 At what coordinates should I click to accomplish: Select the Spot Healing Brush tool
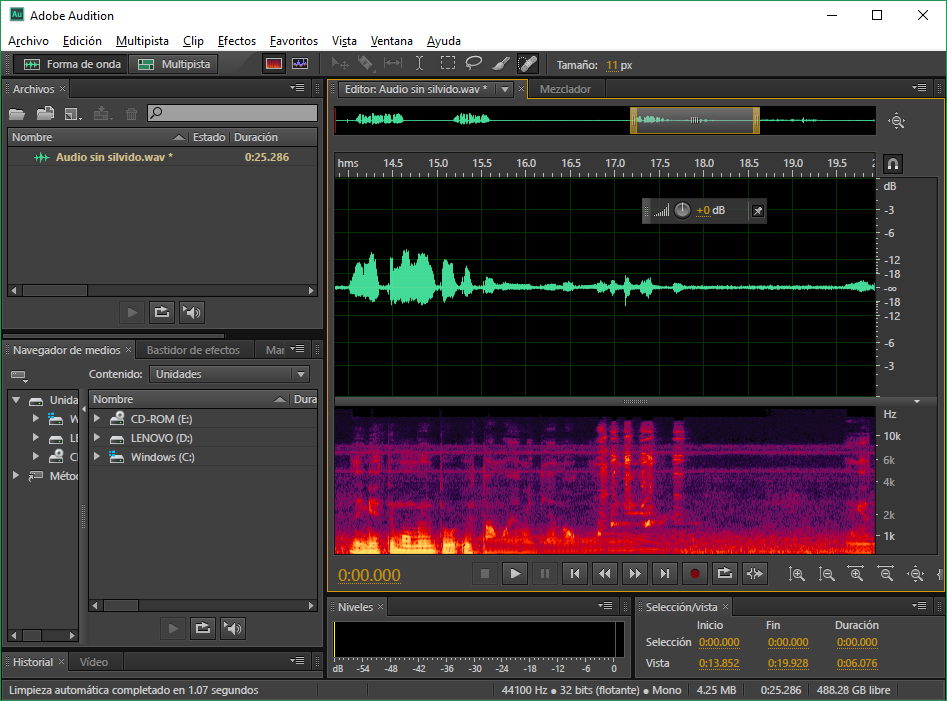(528, 64)
